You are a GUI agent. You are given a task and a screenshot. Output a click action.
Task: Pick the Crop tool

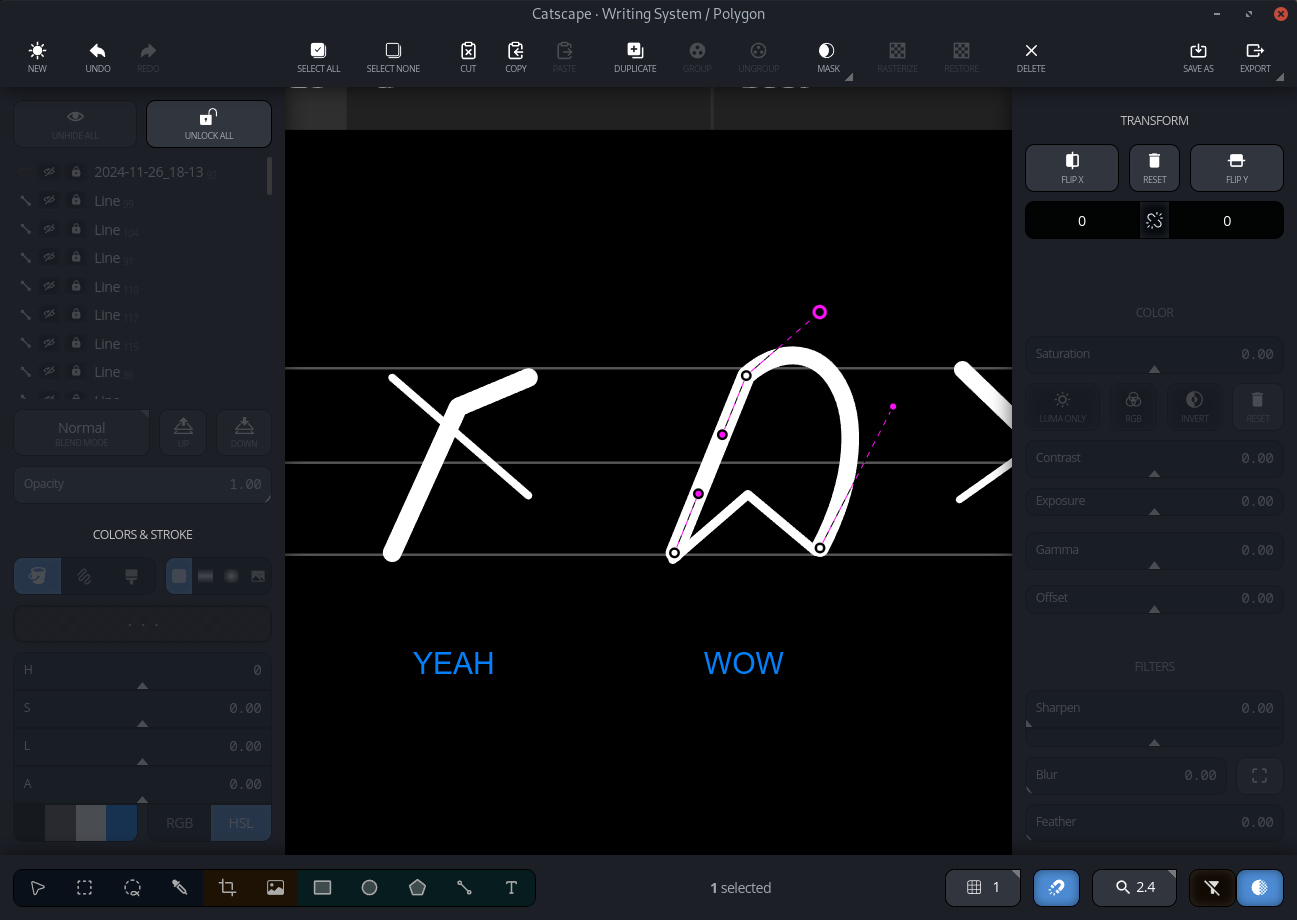[x=227, y=887]
